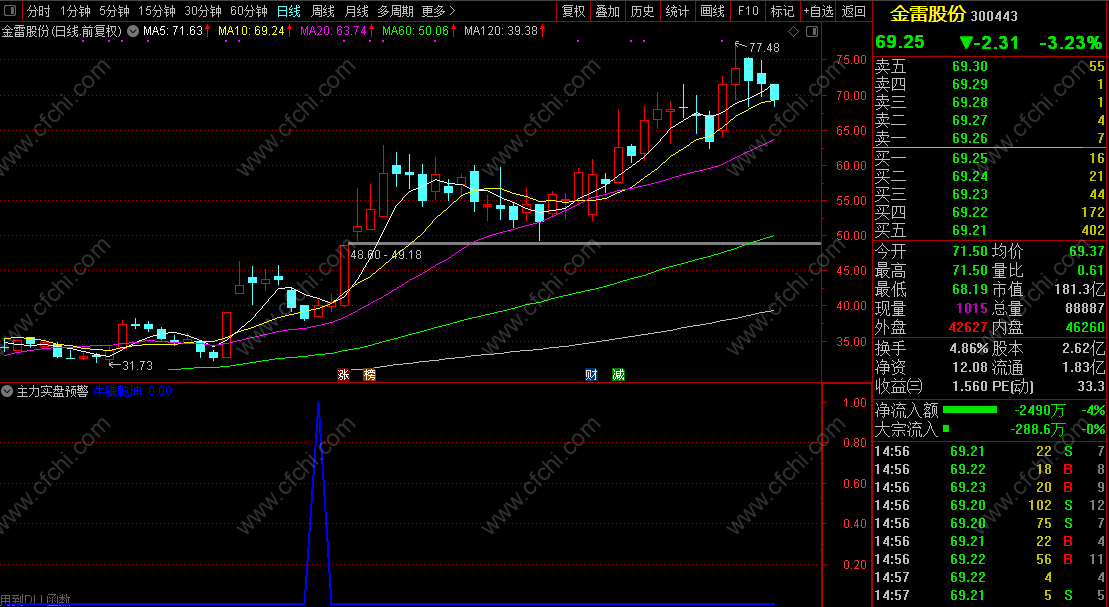Open the dropdown next to 金雷股份(日线.前复权)
The width and height of the screenshot is (1109, 607).
(x=132, y=31)
